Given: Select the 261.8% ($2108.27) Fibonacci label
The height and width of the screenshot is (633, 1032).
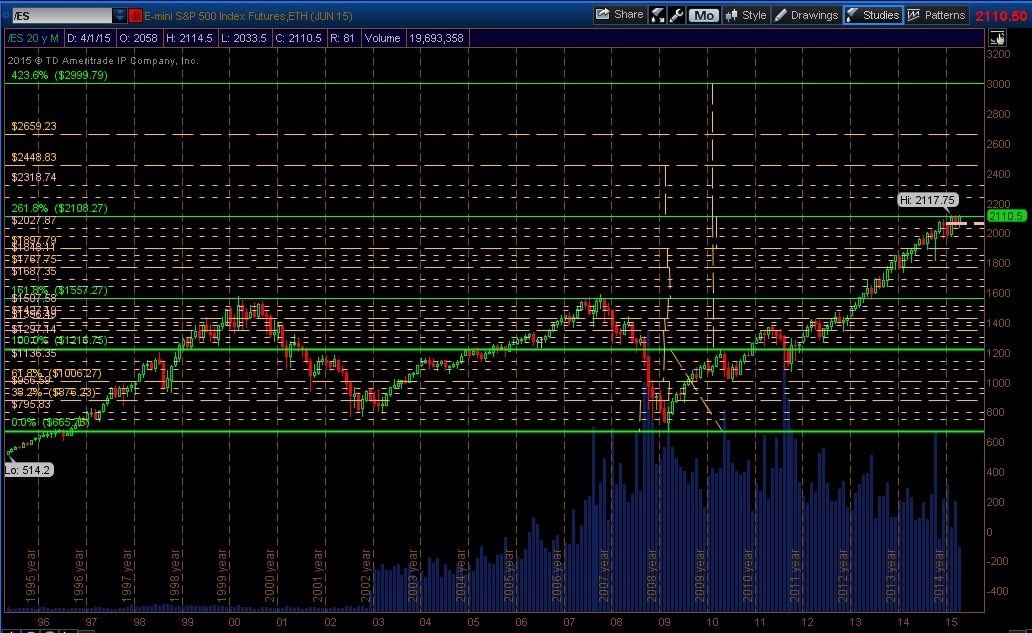Looking at the screenshot, I should click(59, 208).
